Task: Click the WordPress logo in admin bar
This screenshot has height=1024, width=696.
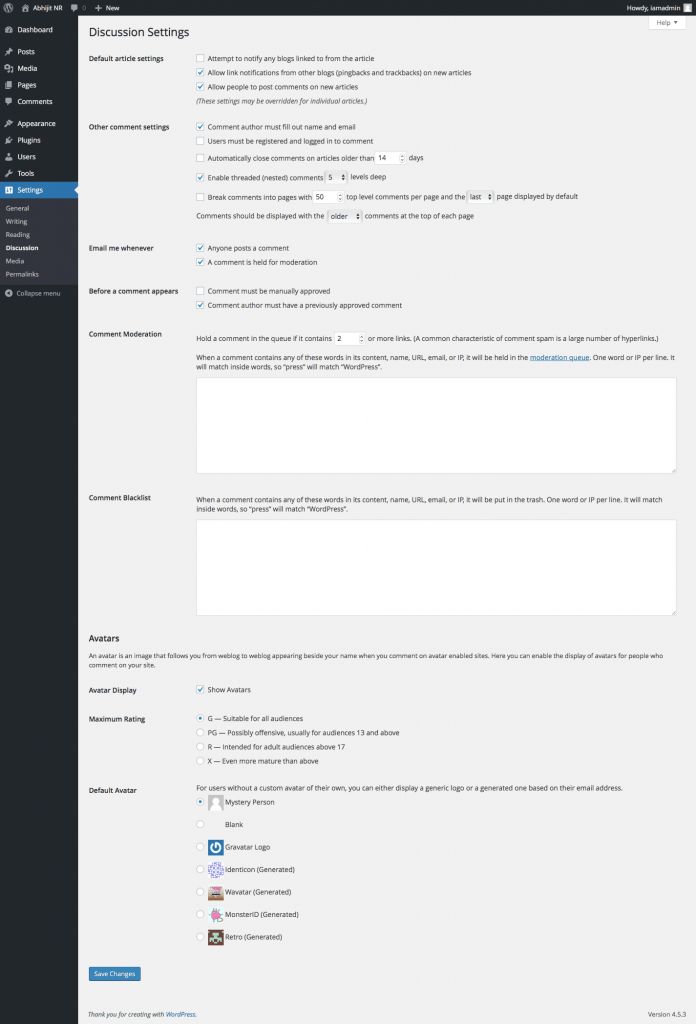Action: tap(8, 8)
